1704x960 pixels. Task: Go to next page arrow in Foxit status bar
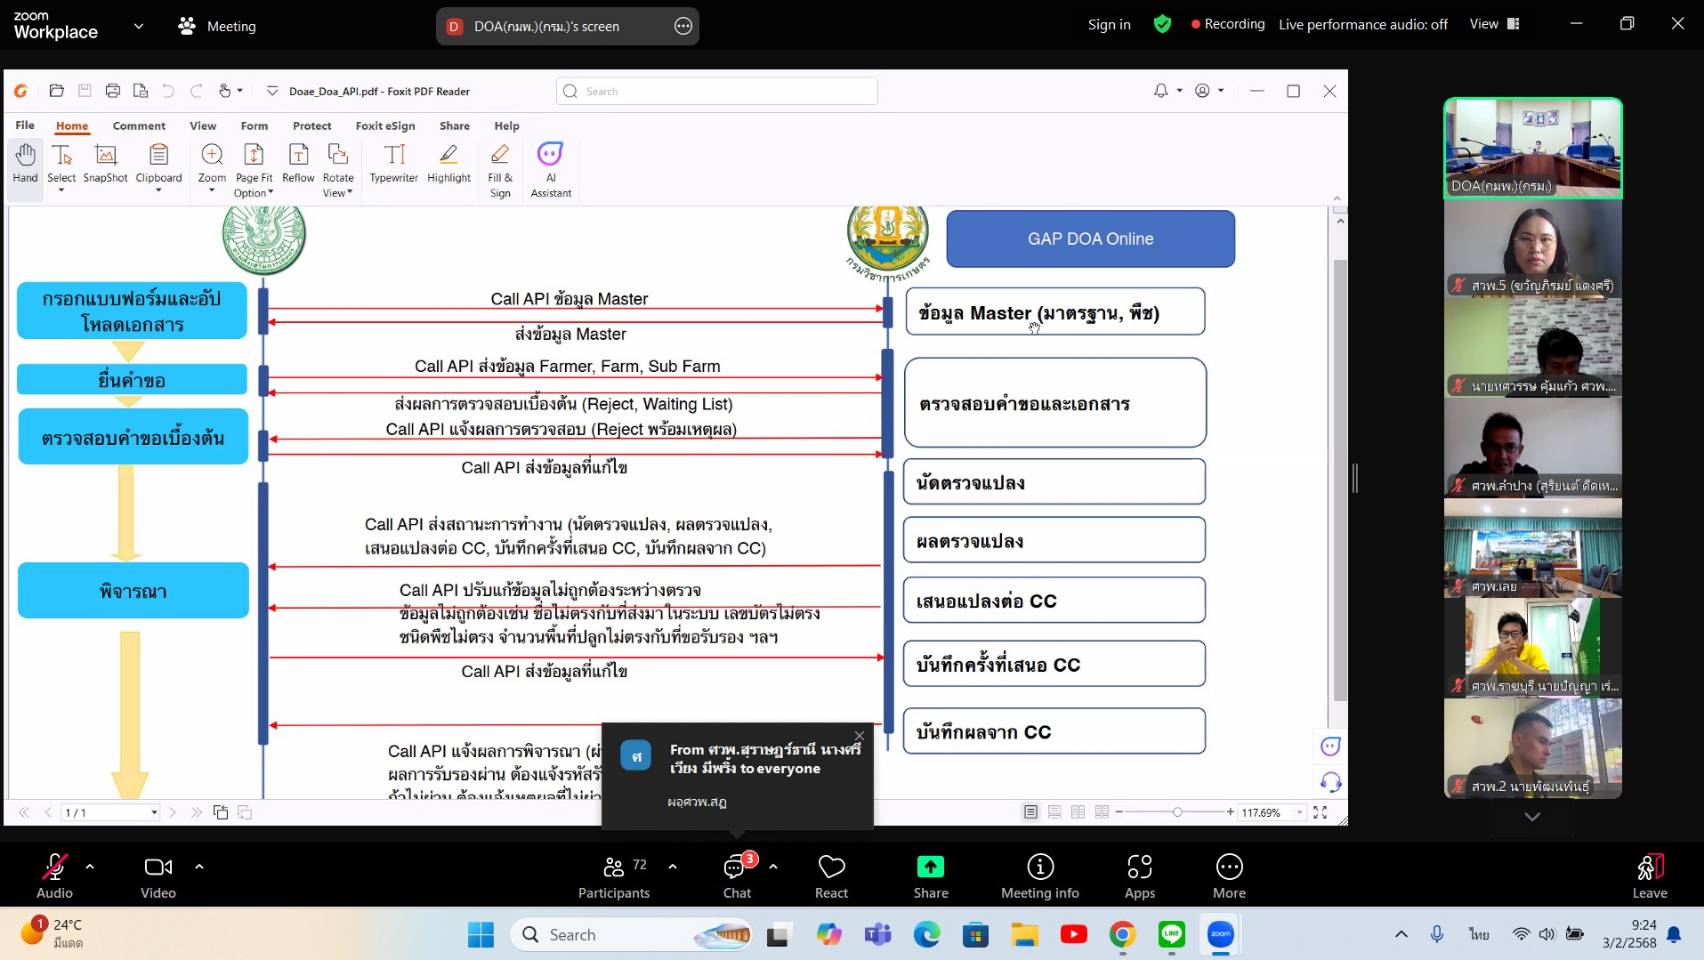pos(173,812)
